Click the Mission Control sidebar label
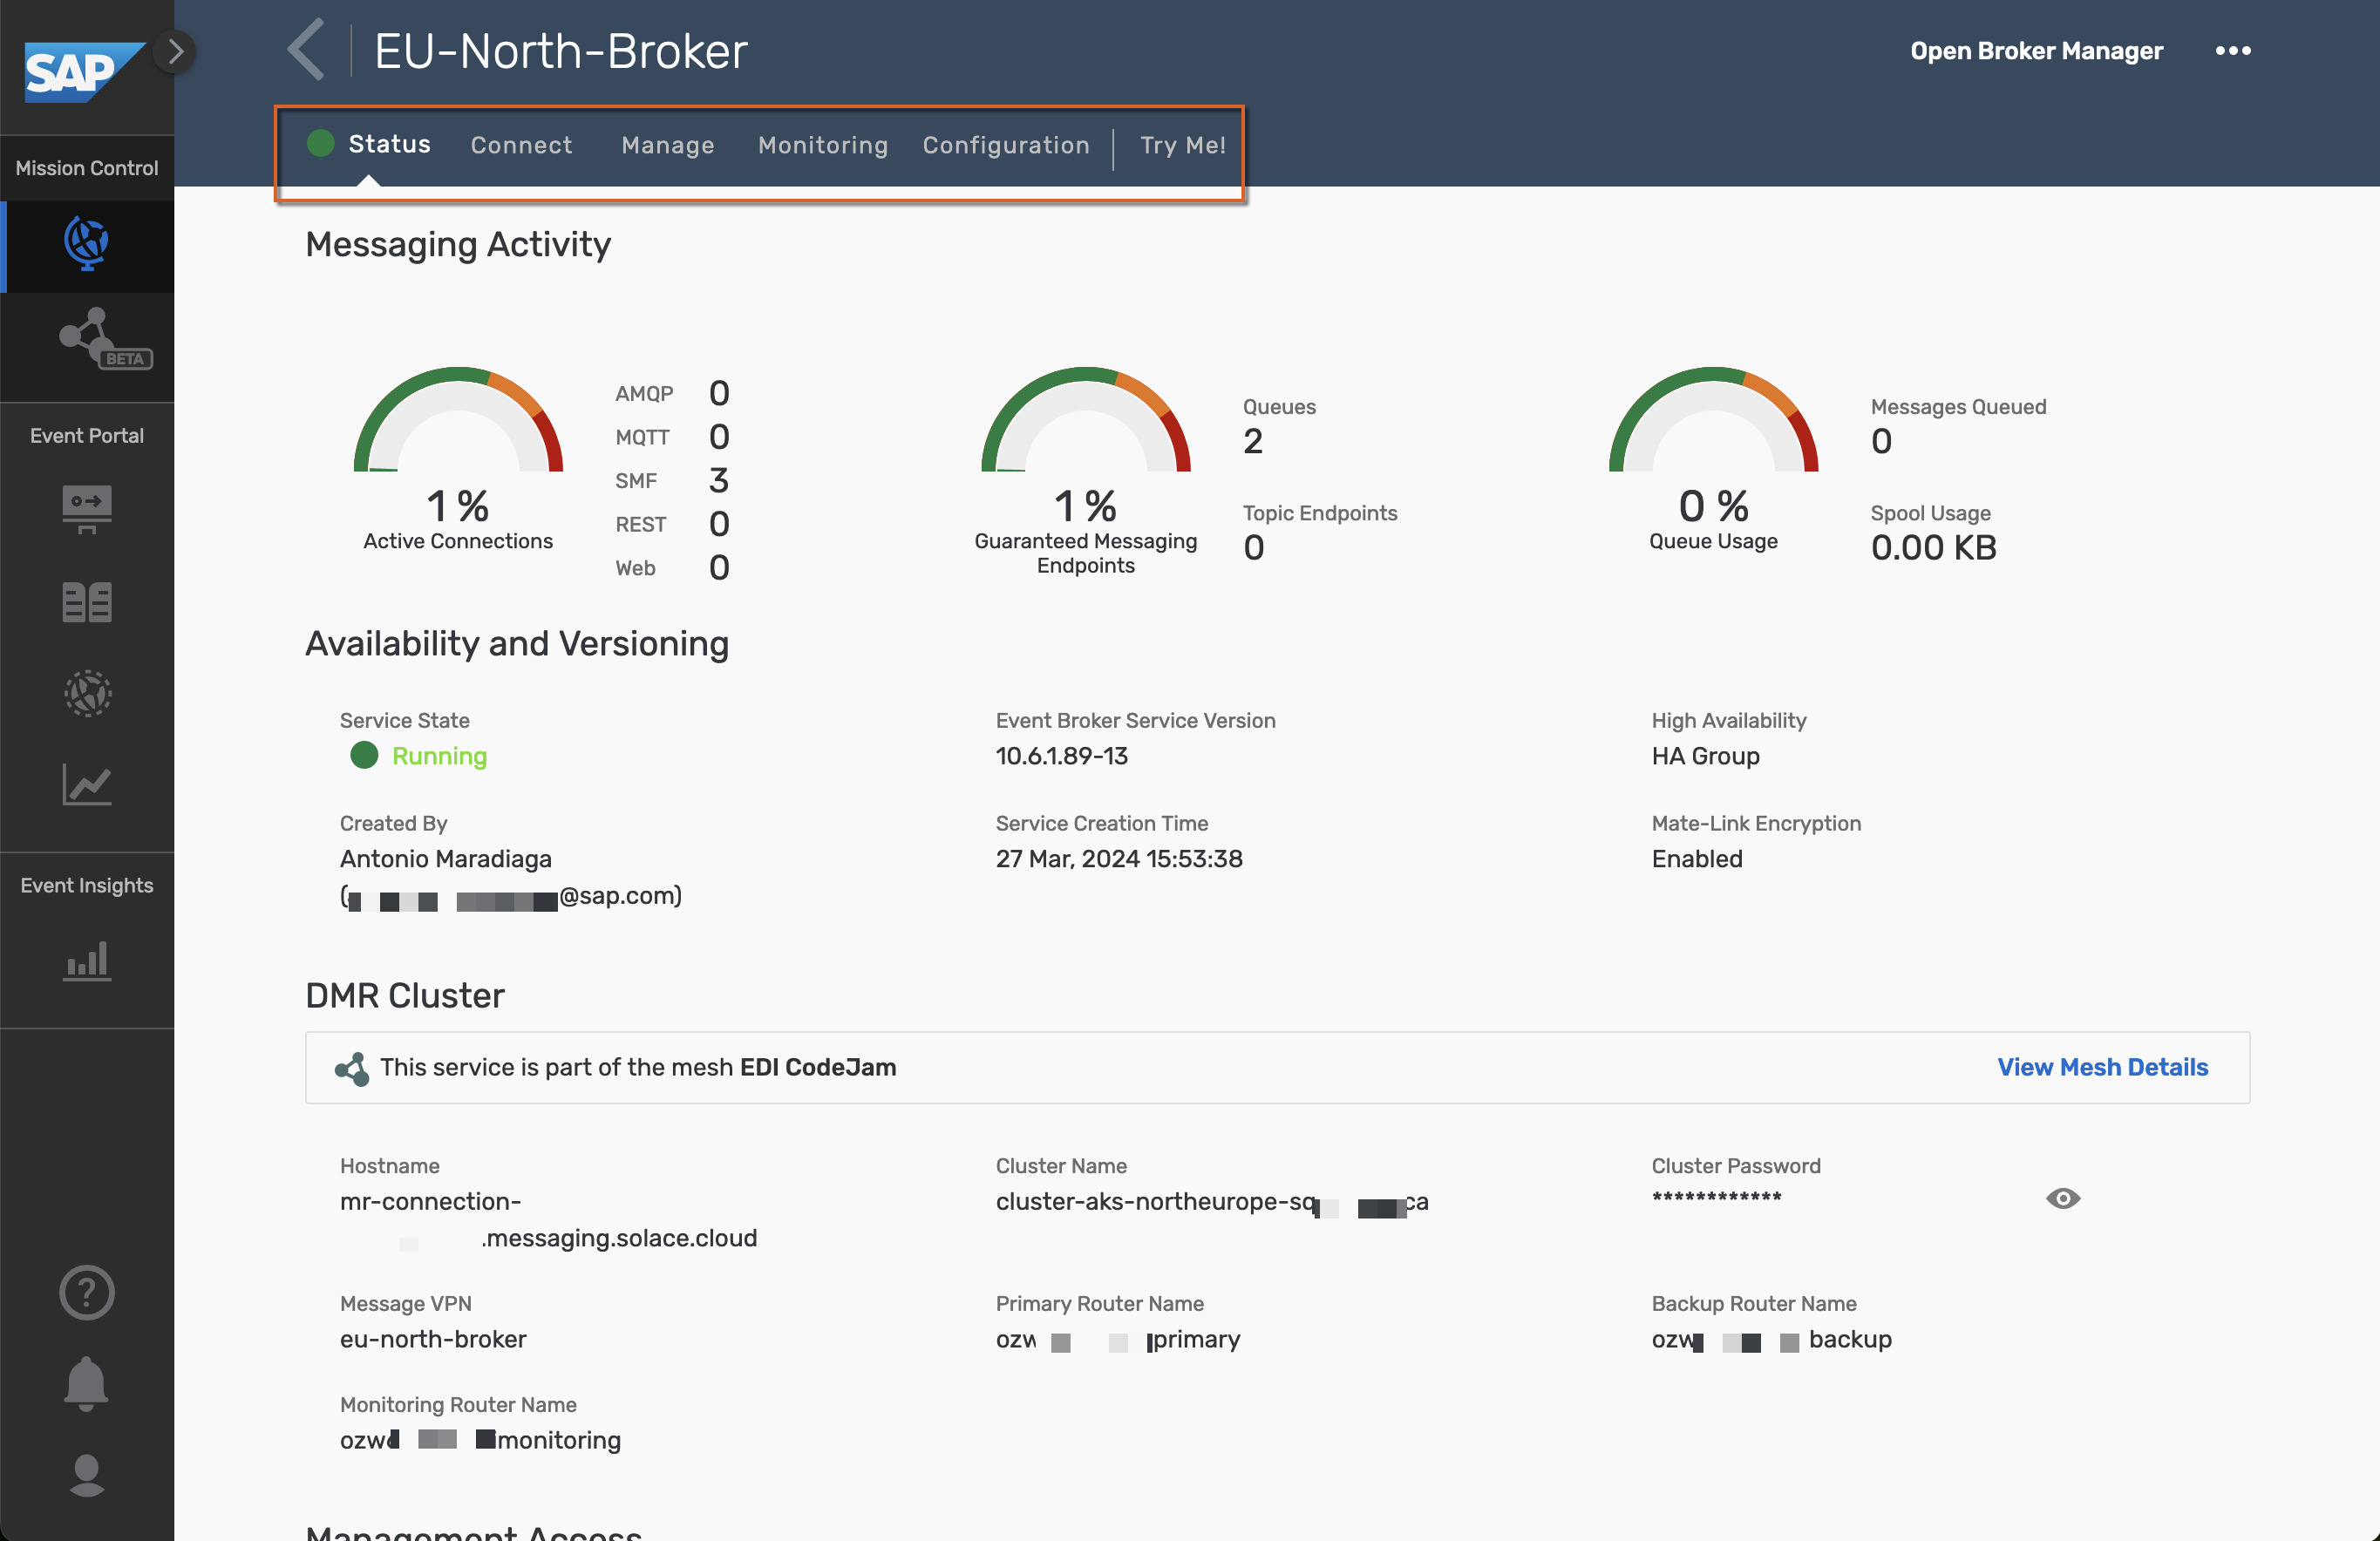This screenshot has height=1541, width=2380. pyautogui.click(x=87, y=168)
